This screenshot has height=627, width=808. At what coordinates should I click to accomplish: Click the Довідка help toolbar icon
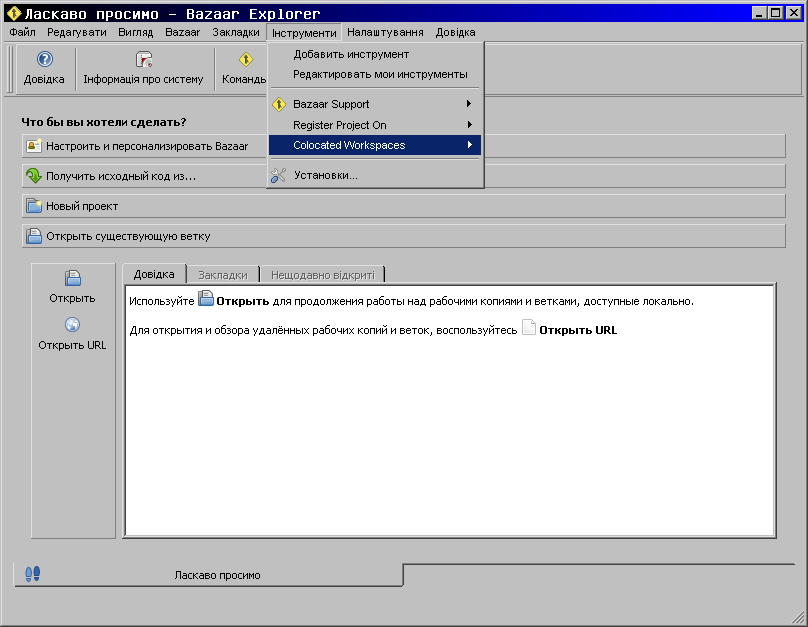(44, 60)
